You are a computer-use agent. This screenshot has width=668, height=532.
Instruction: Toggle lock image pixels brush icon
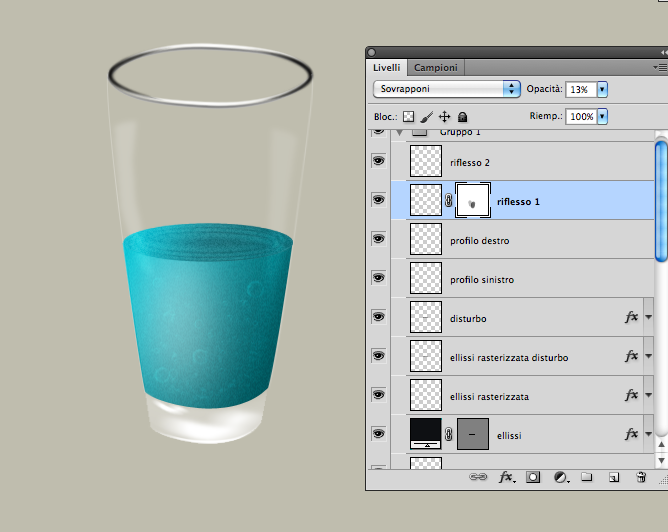click(x=426, y=116)
